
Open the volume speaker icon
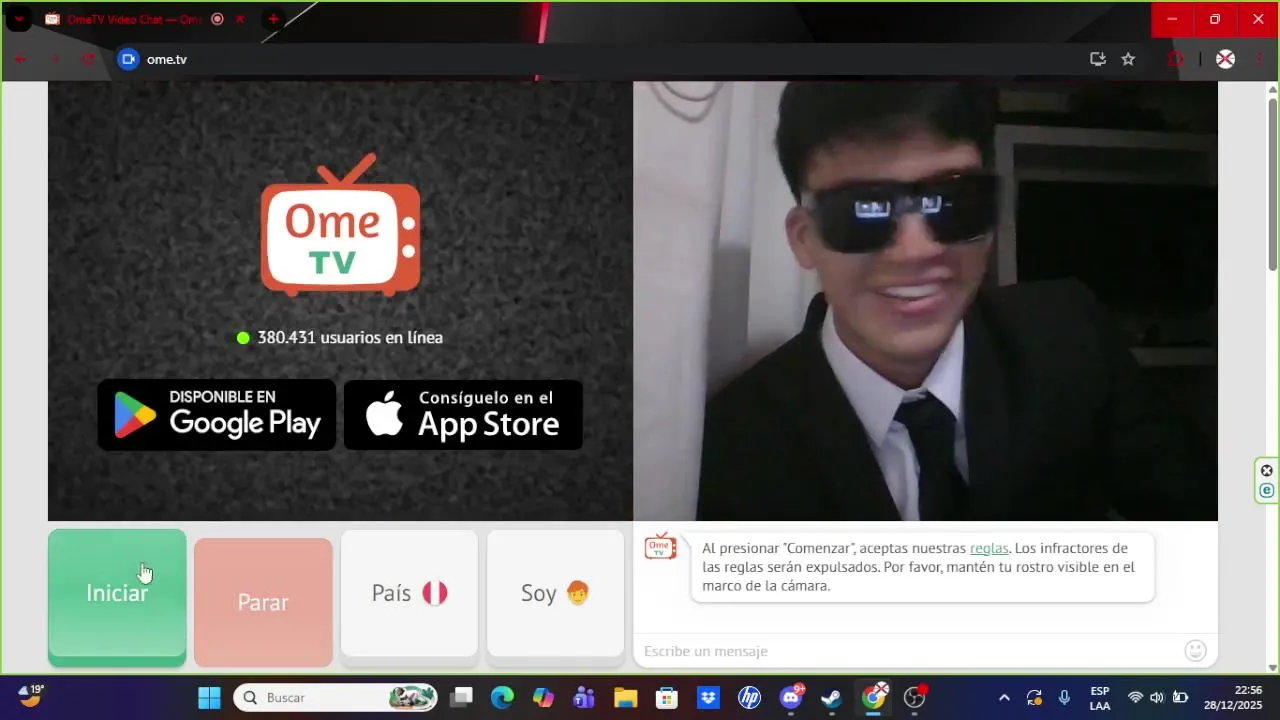[x=1157, y=697]
